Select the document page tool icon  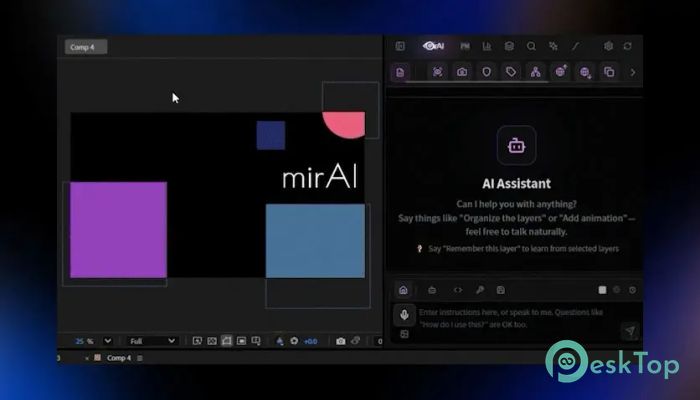click(x=400, y=72)
